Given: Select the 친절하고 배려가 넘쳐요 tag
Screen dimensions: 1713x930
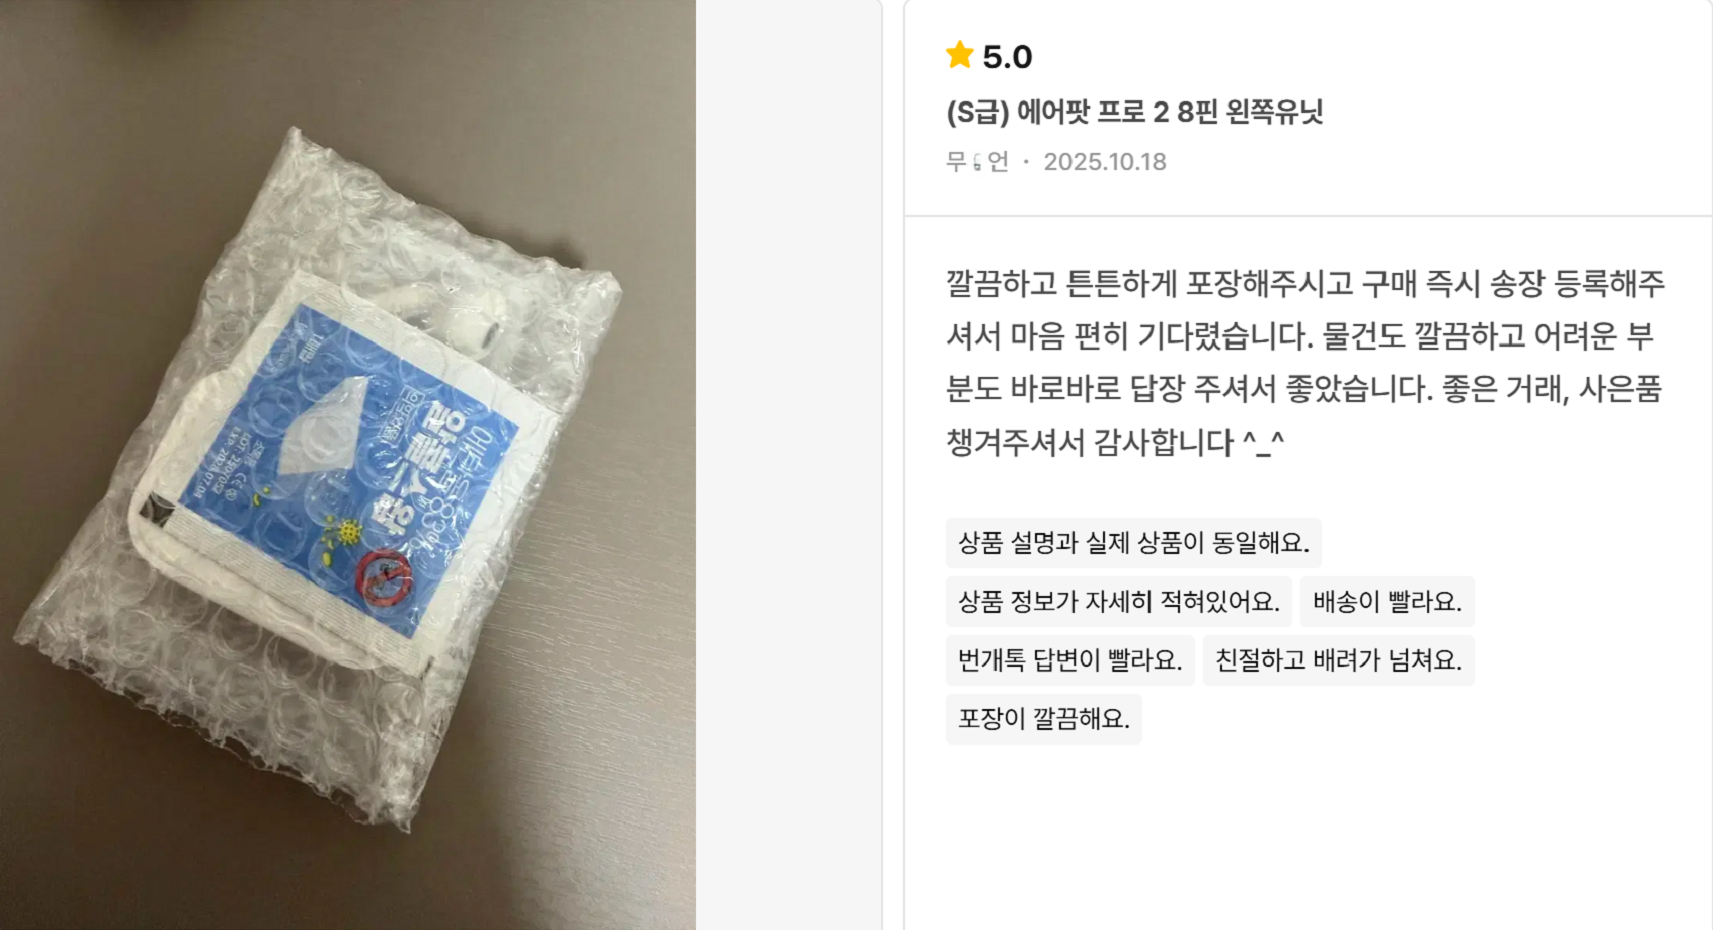Looking at the screenshot, I should point(1338,660).
